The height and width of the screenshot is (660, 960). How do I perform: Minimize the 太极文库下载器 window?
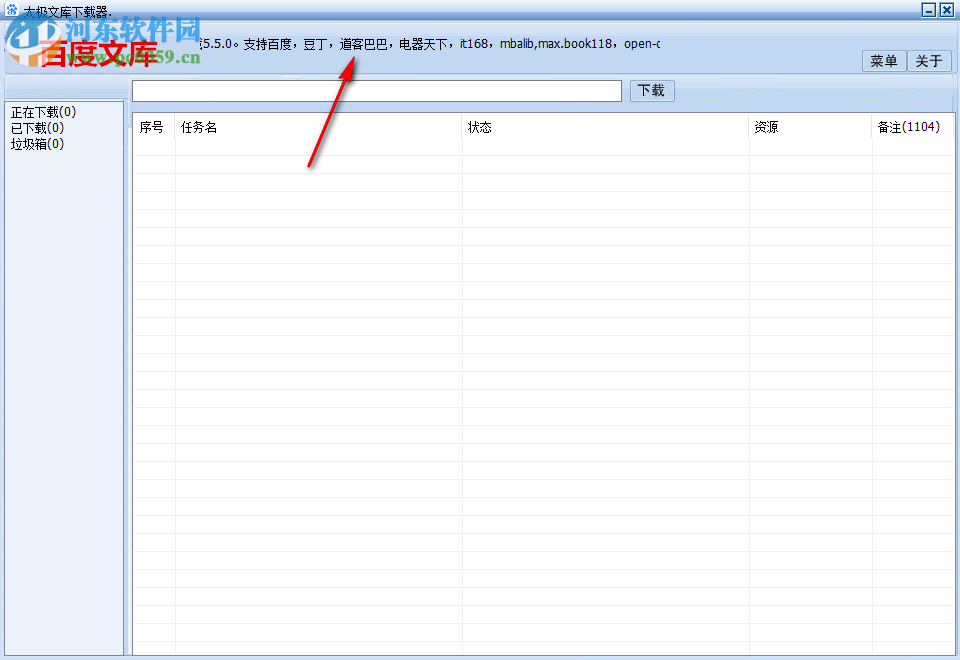pyautogui.click(x=929, y=10)
